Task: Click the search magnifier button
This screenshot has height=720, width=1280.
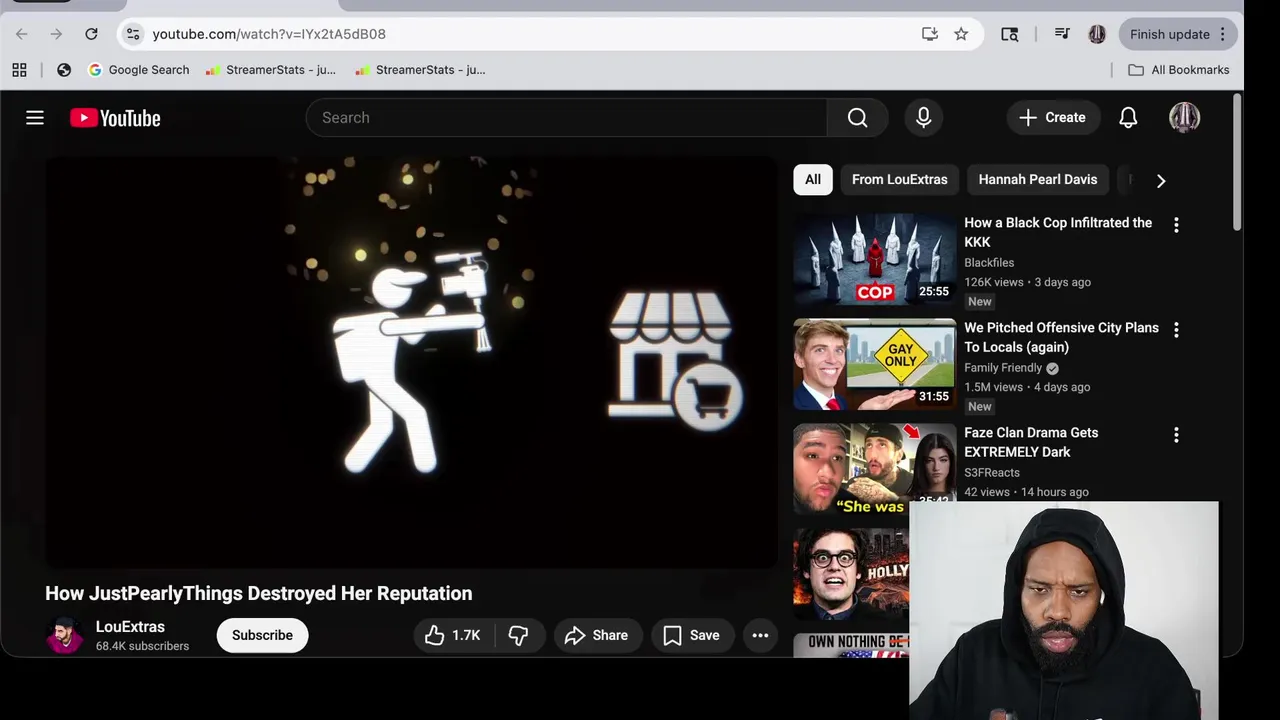Action: click(x=857, y=118)
